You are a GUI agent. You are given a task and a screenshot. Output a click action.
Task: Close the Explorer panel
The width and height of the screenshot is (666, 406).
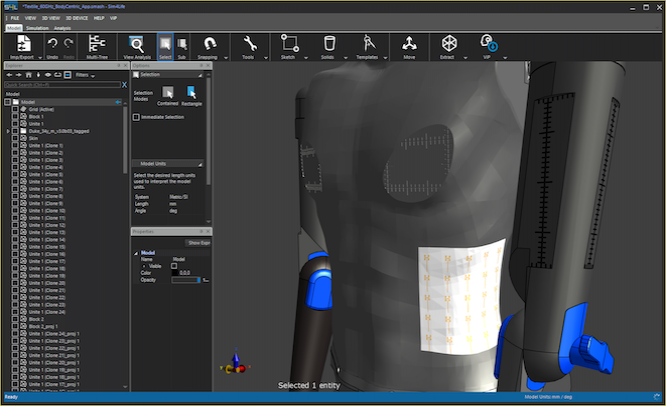[126, 65]
